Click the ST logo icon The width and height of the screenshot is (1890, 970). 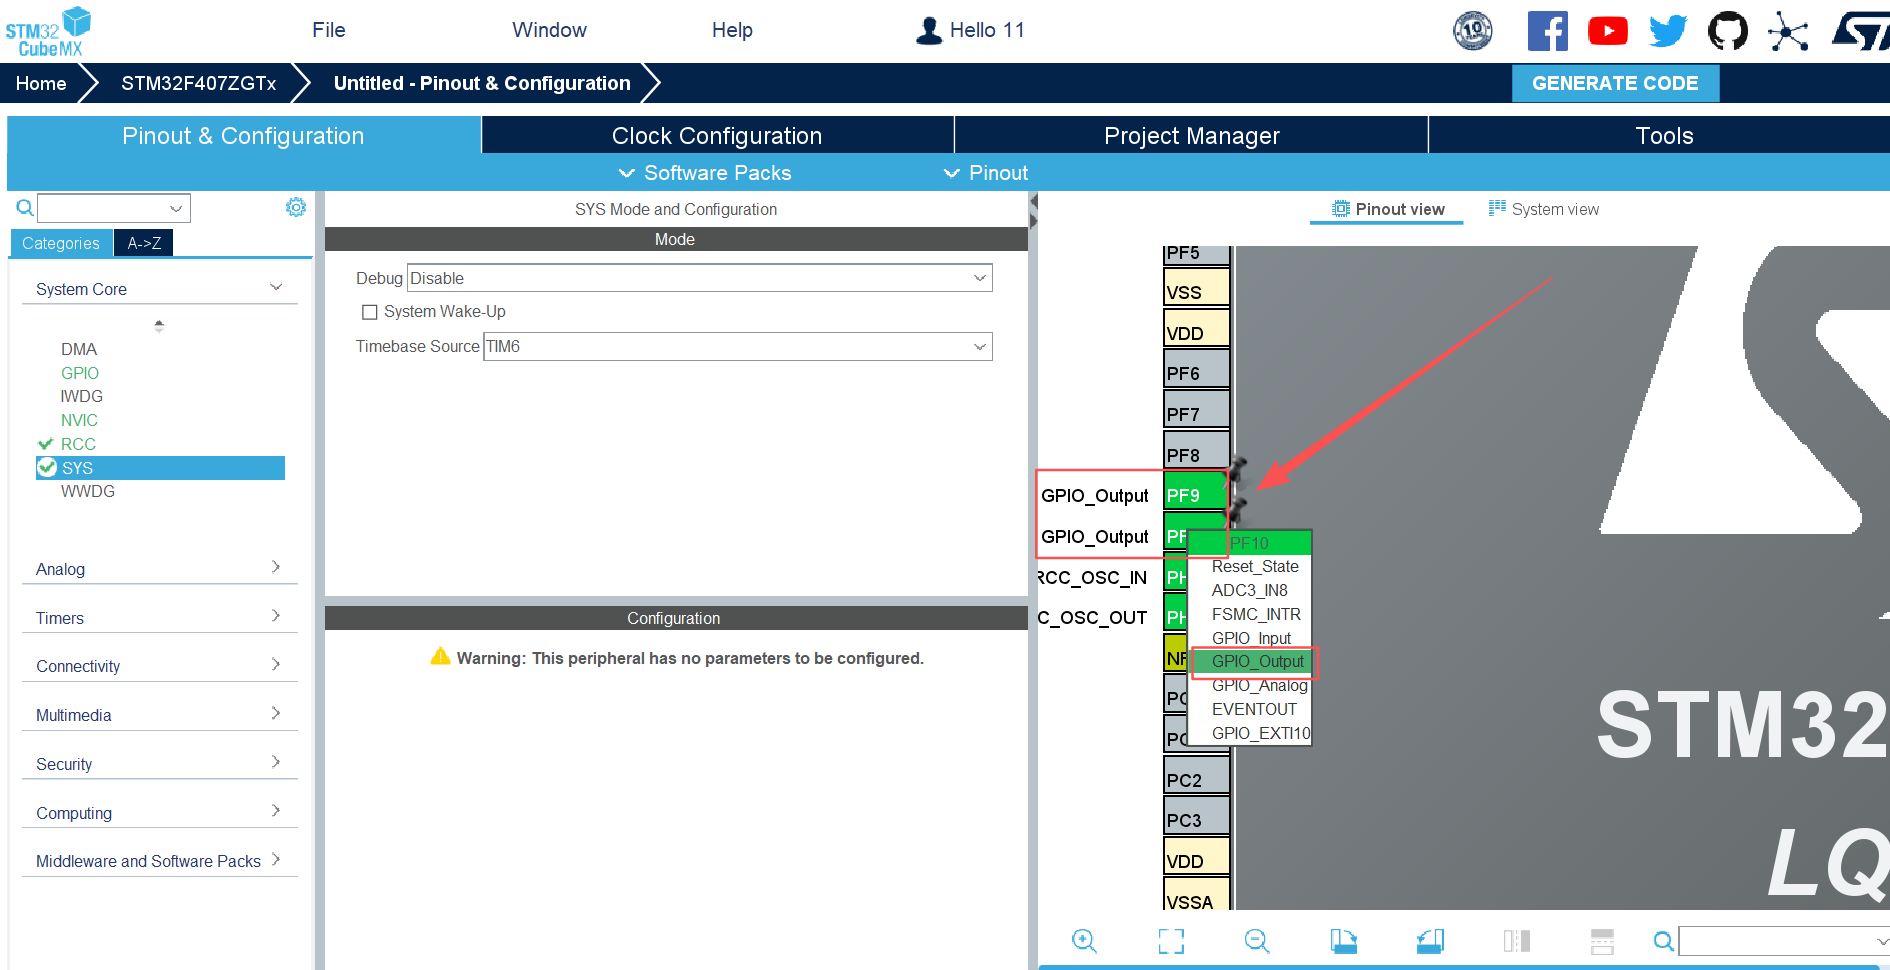point(1860,31)
